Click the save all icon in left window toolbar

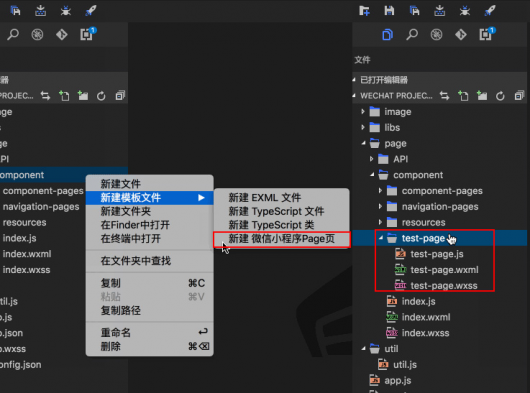tap(15, 11)
